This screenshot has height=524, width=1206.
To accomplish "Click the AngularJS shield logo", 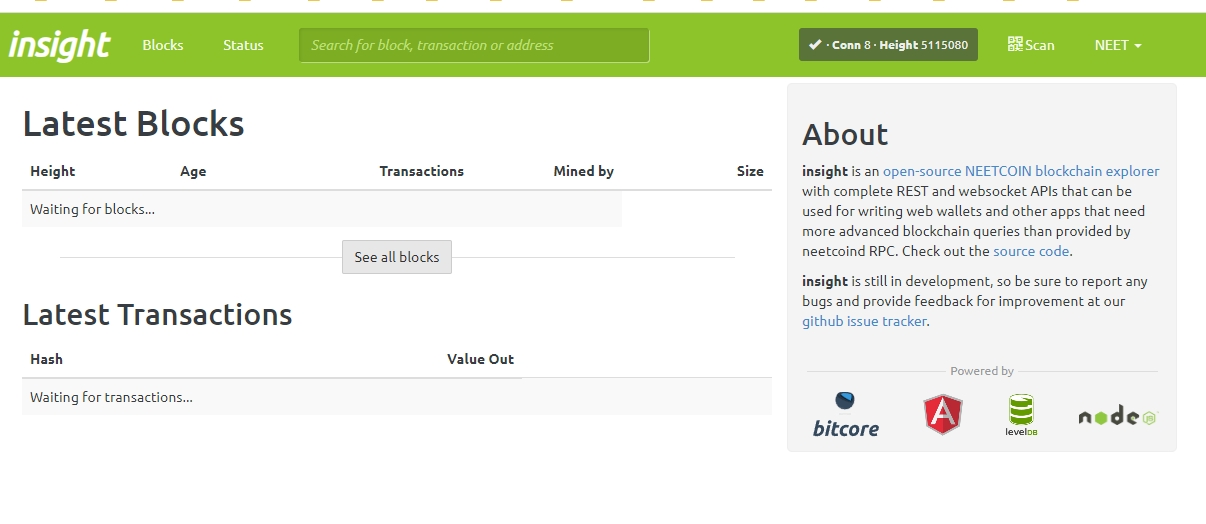I will 943,414.
